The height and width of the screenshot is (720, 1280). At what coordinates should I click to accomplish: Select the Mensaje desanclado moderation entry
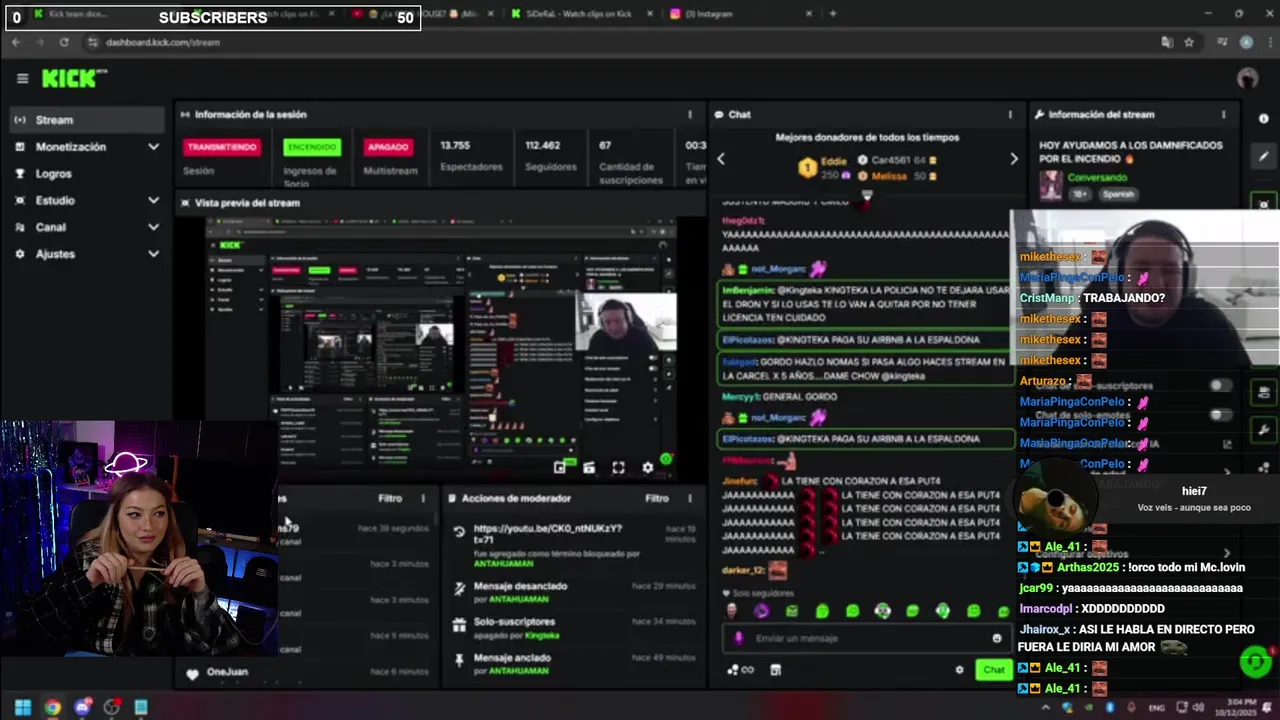coord(574,592)
